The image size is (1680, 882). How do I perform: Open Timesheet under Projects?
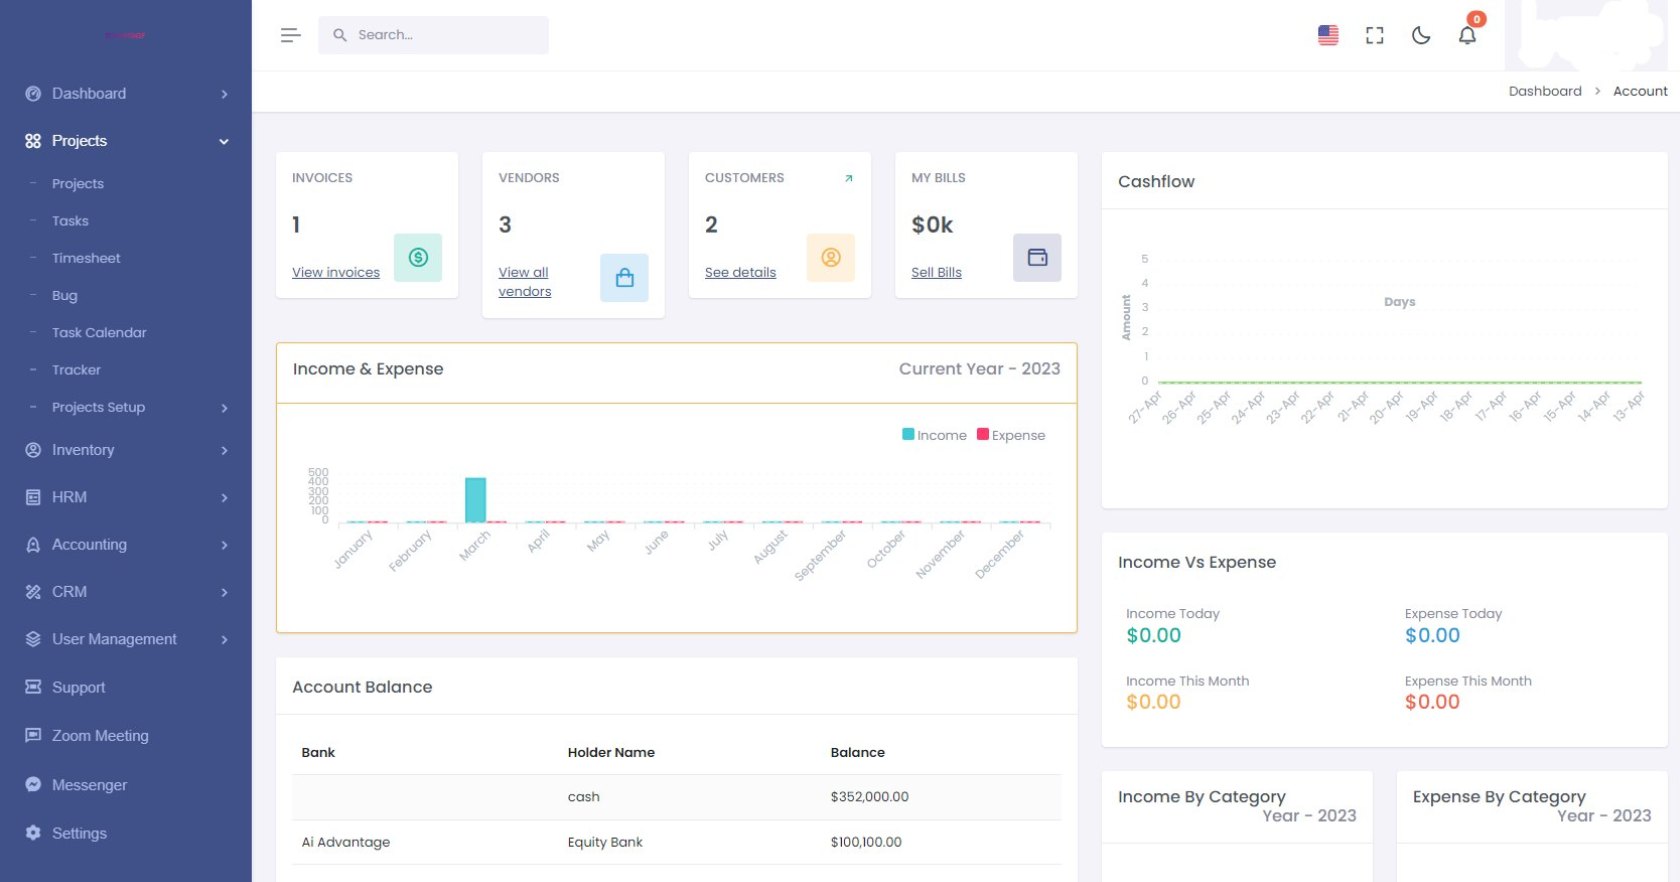pos(86,258)
